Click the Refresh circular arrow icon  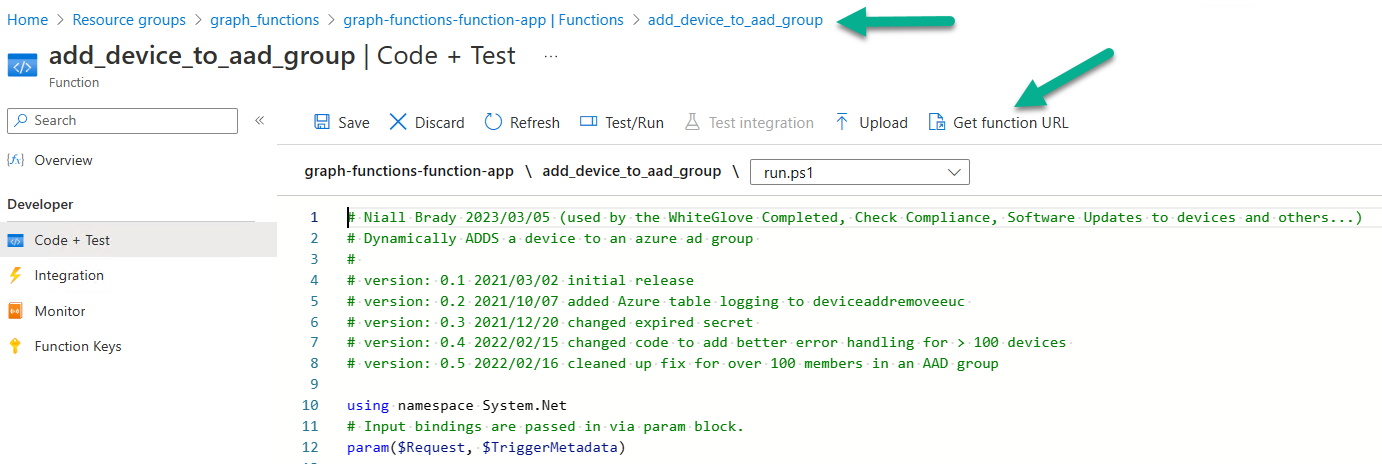point(493,122)
